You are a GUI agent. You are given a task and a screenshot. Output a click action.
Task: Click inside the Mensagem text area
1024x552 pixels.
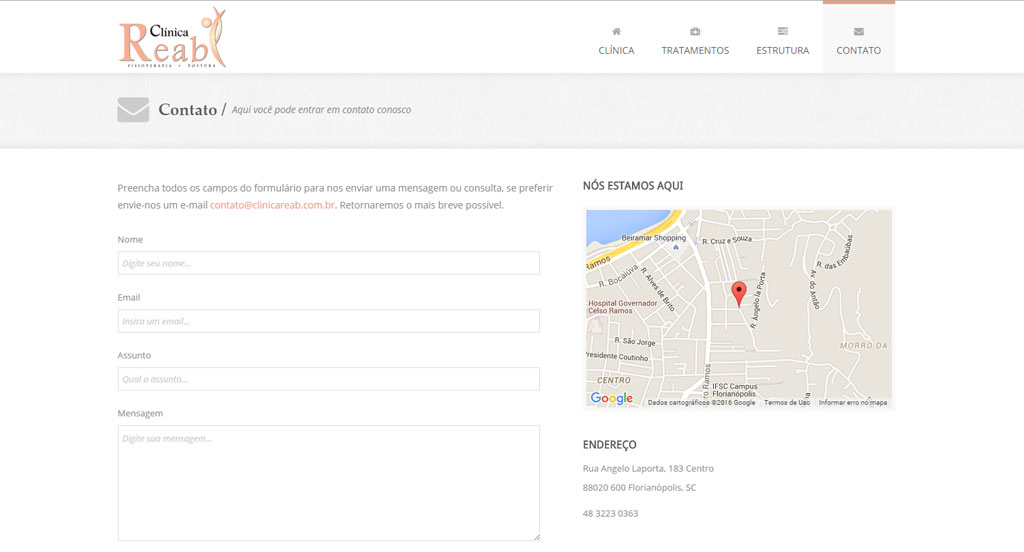[x=328, y=482]
